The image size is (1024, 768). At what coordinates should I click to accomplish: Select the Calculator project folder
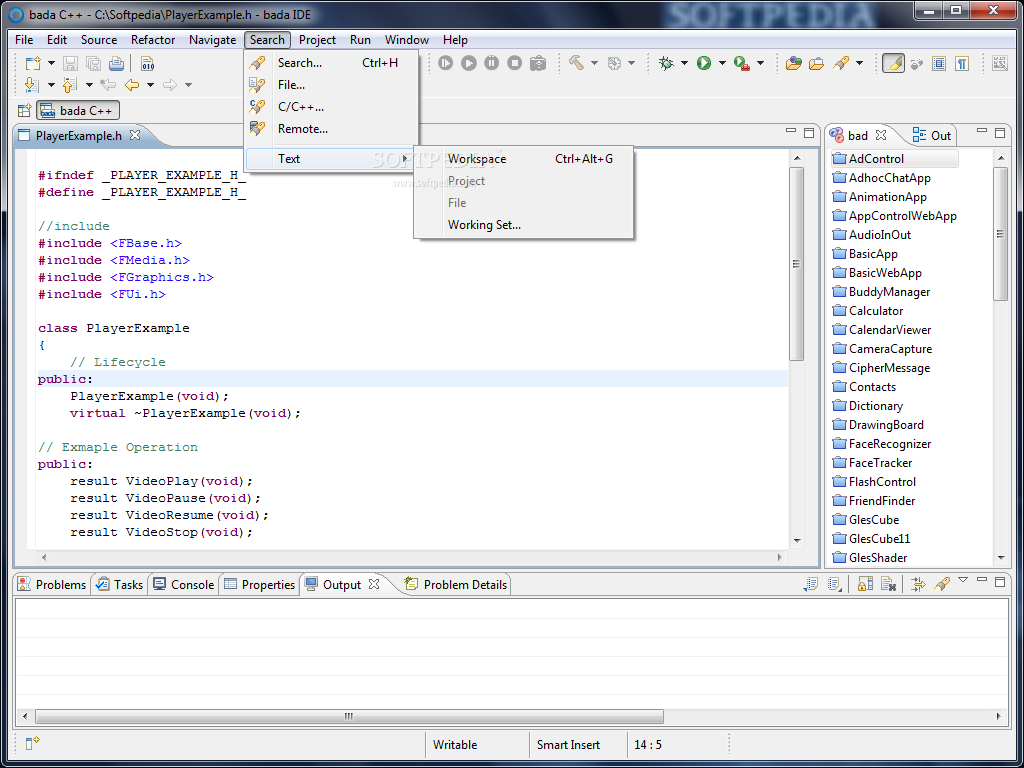[867, 311]
